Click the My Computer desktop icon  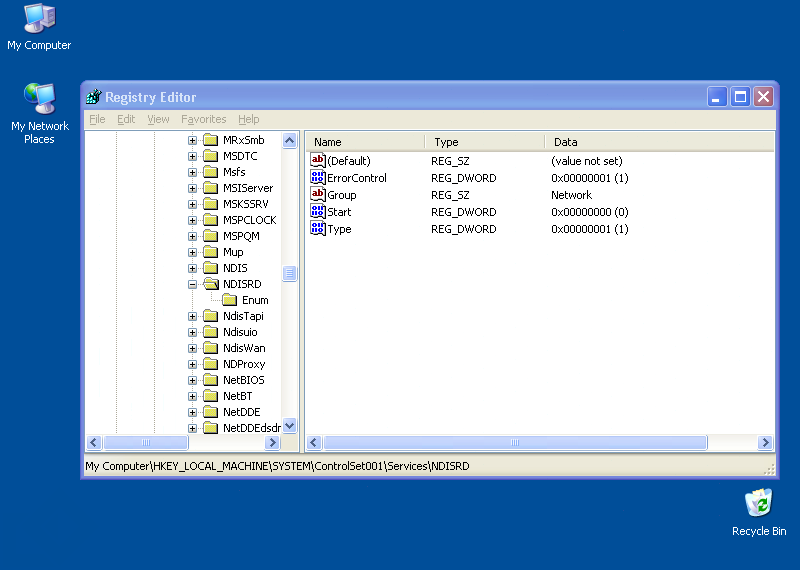(39, 28)
